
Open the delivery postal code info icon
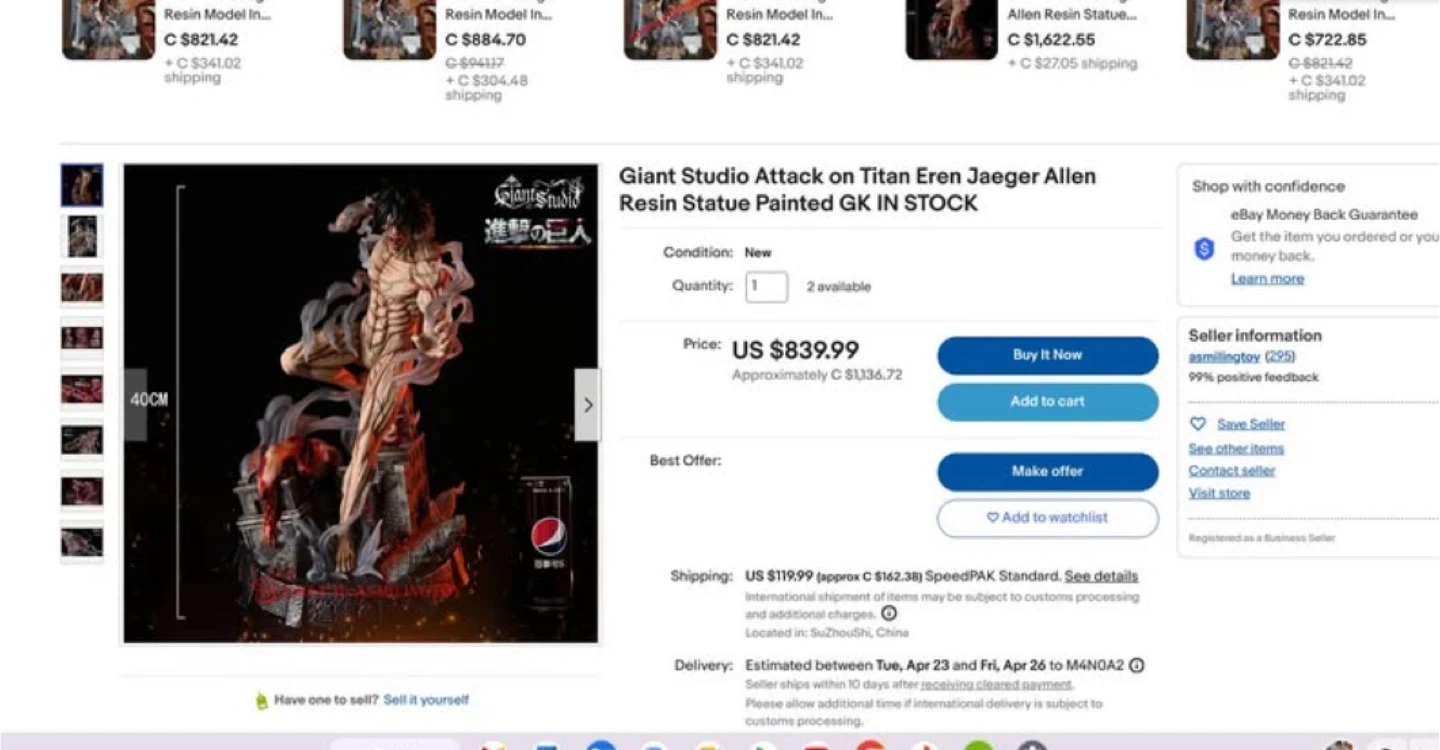[1136, 665]
